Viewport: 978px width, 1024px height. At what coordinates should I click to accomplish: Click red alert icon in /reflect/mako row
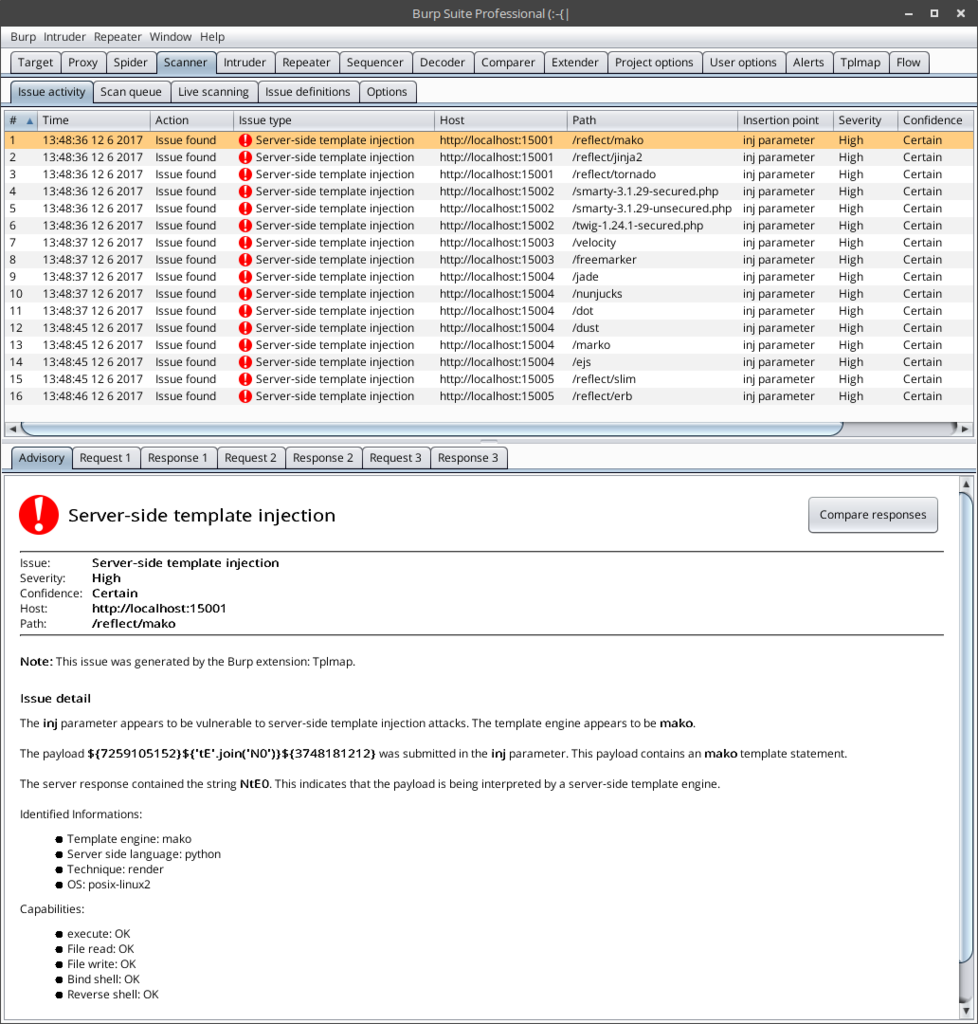245,141
